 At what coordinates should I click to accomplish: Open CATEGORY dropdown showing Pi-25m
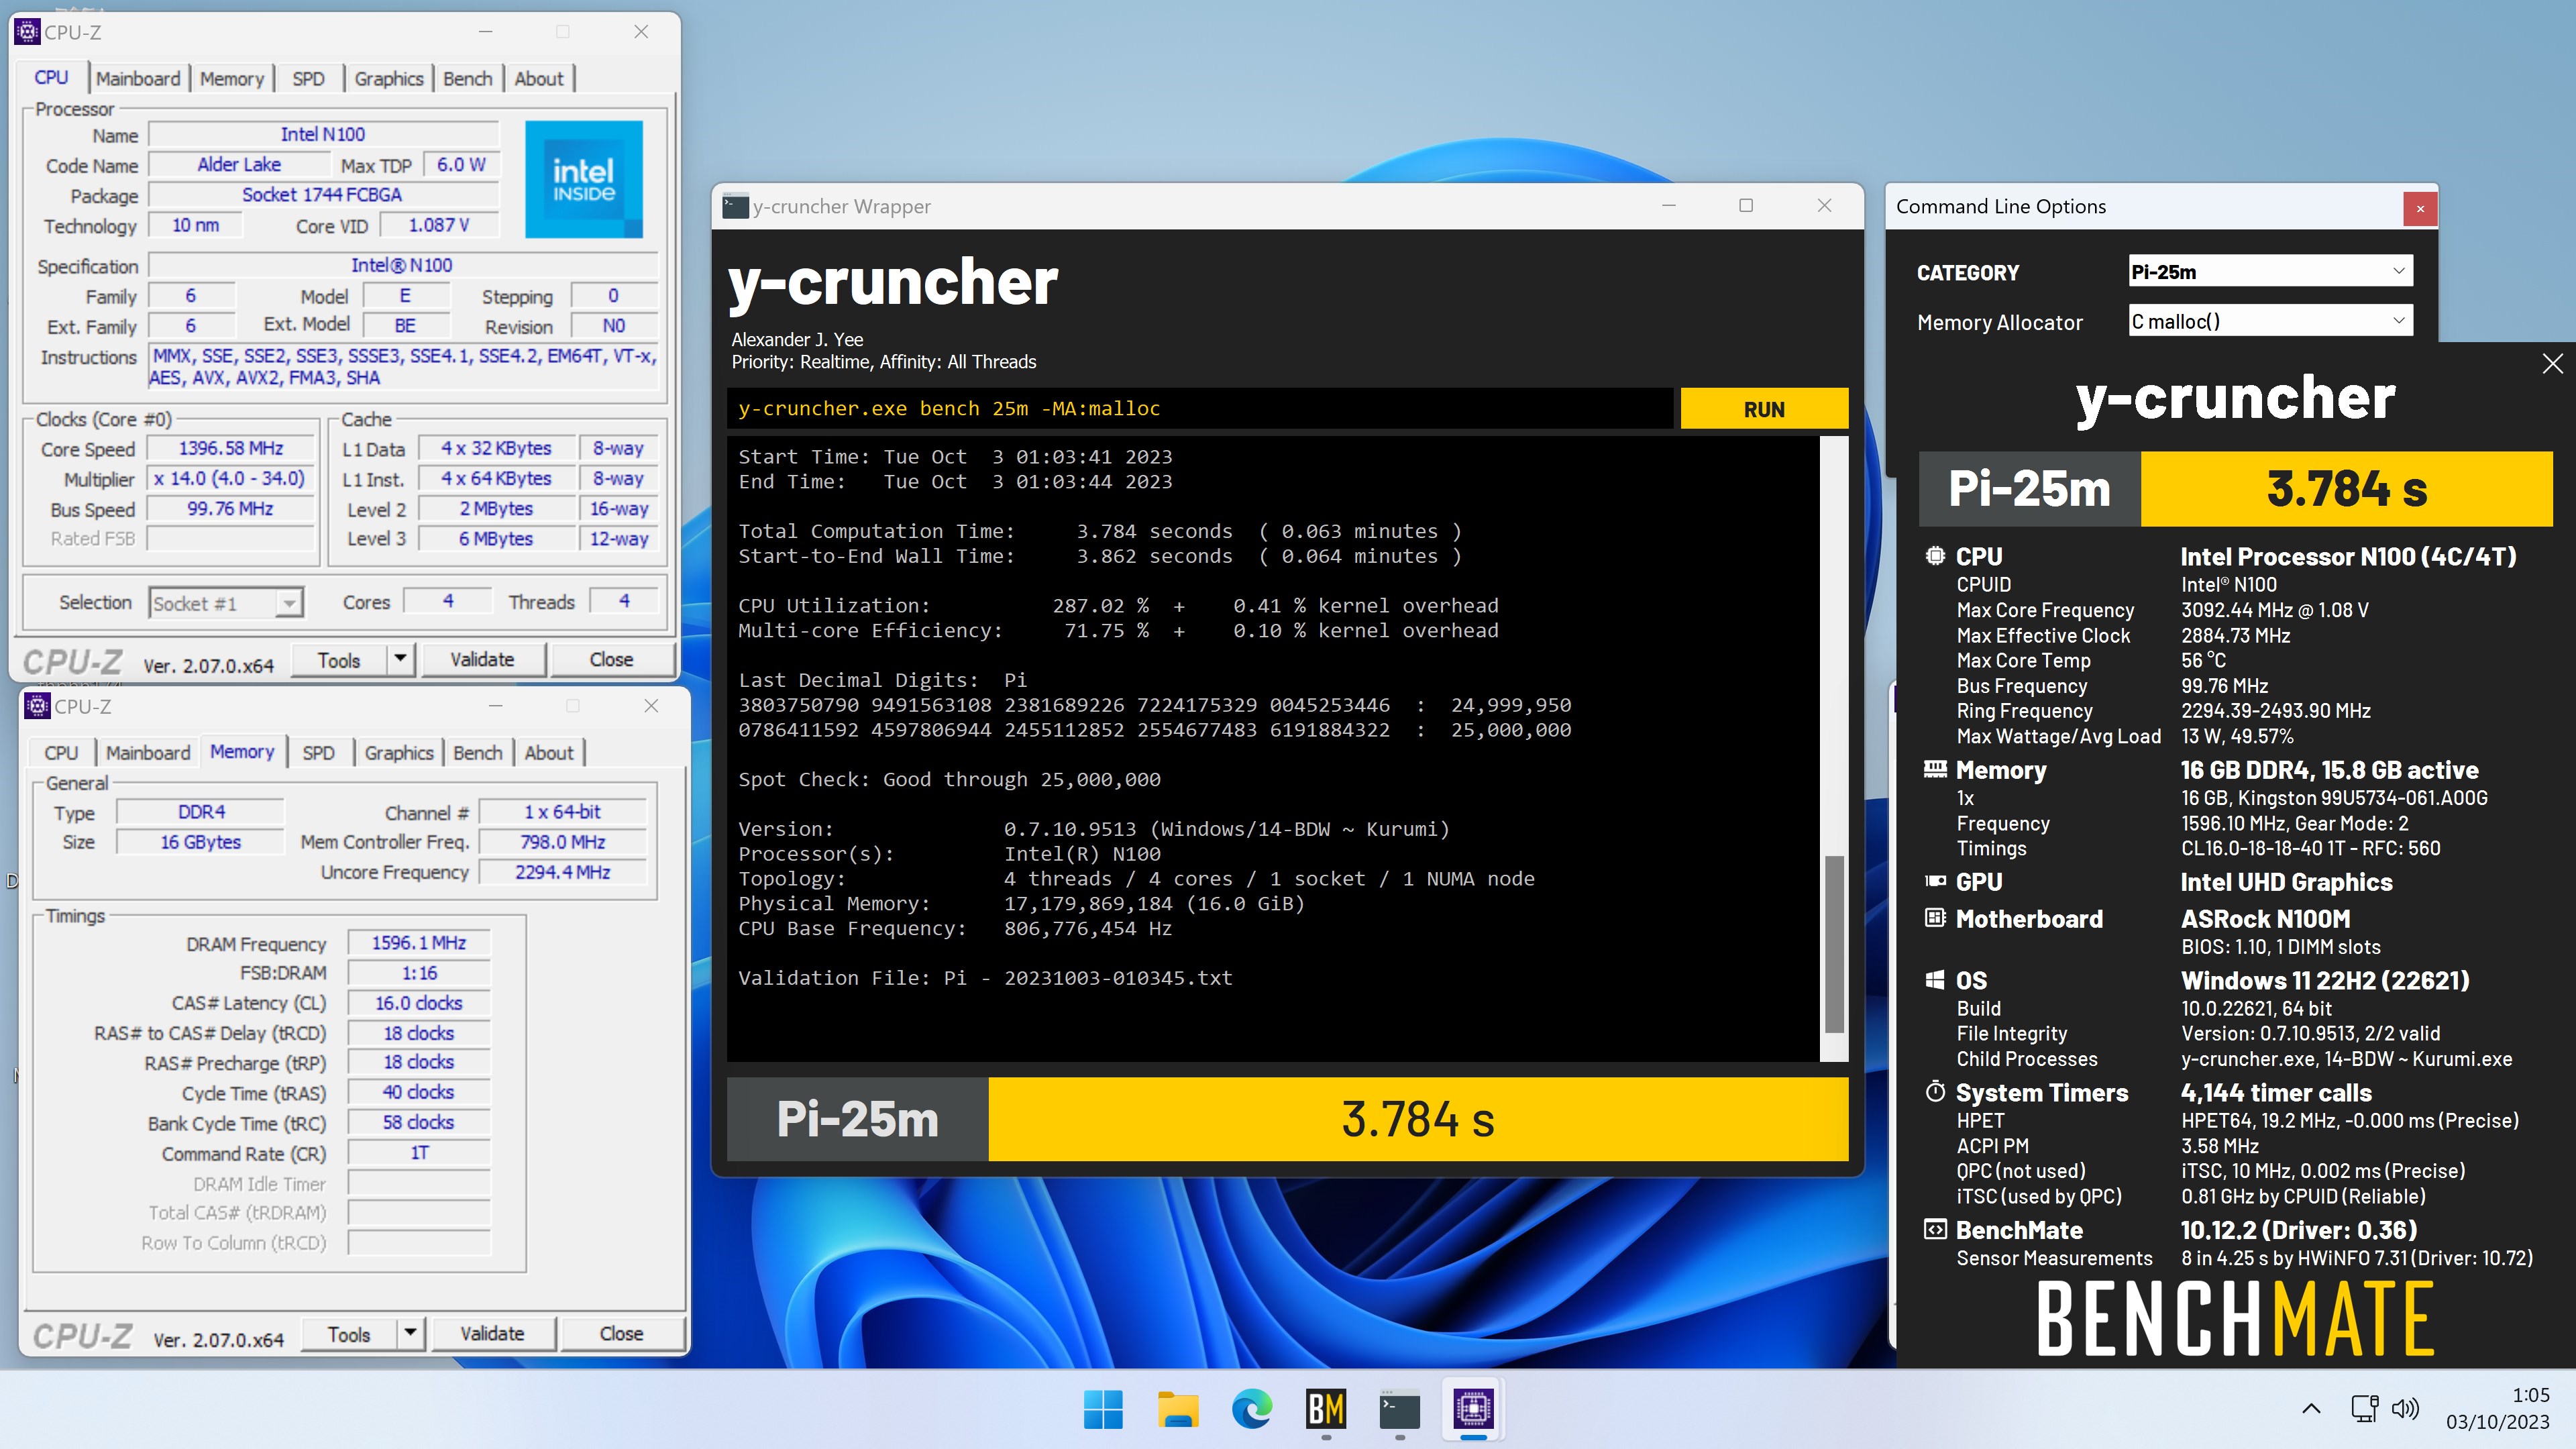[2270, 271]
